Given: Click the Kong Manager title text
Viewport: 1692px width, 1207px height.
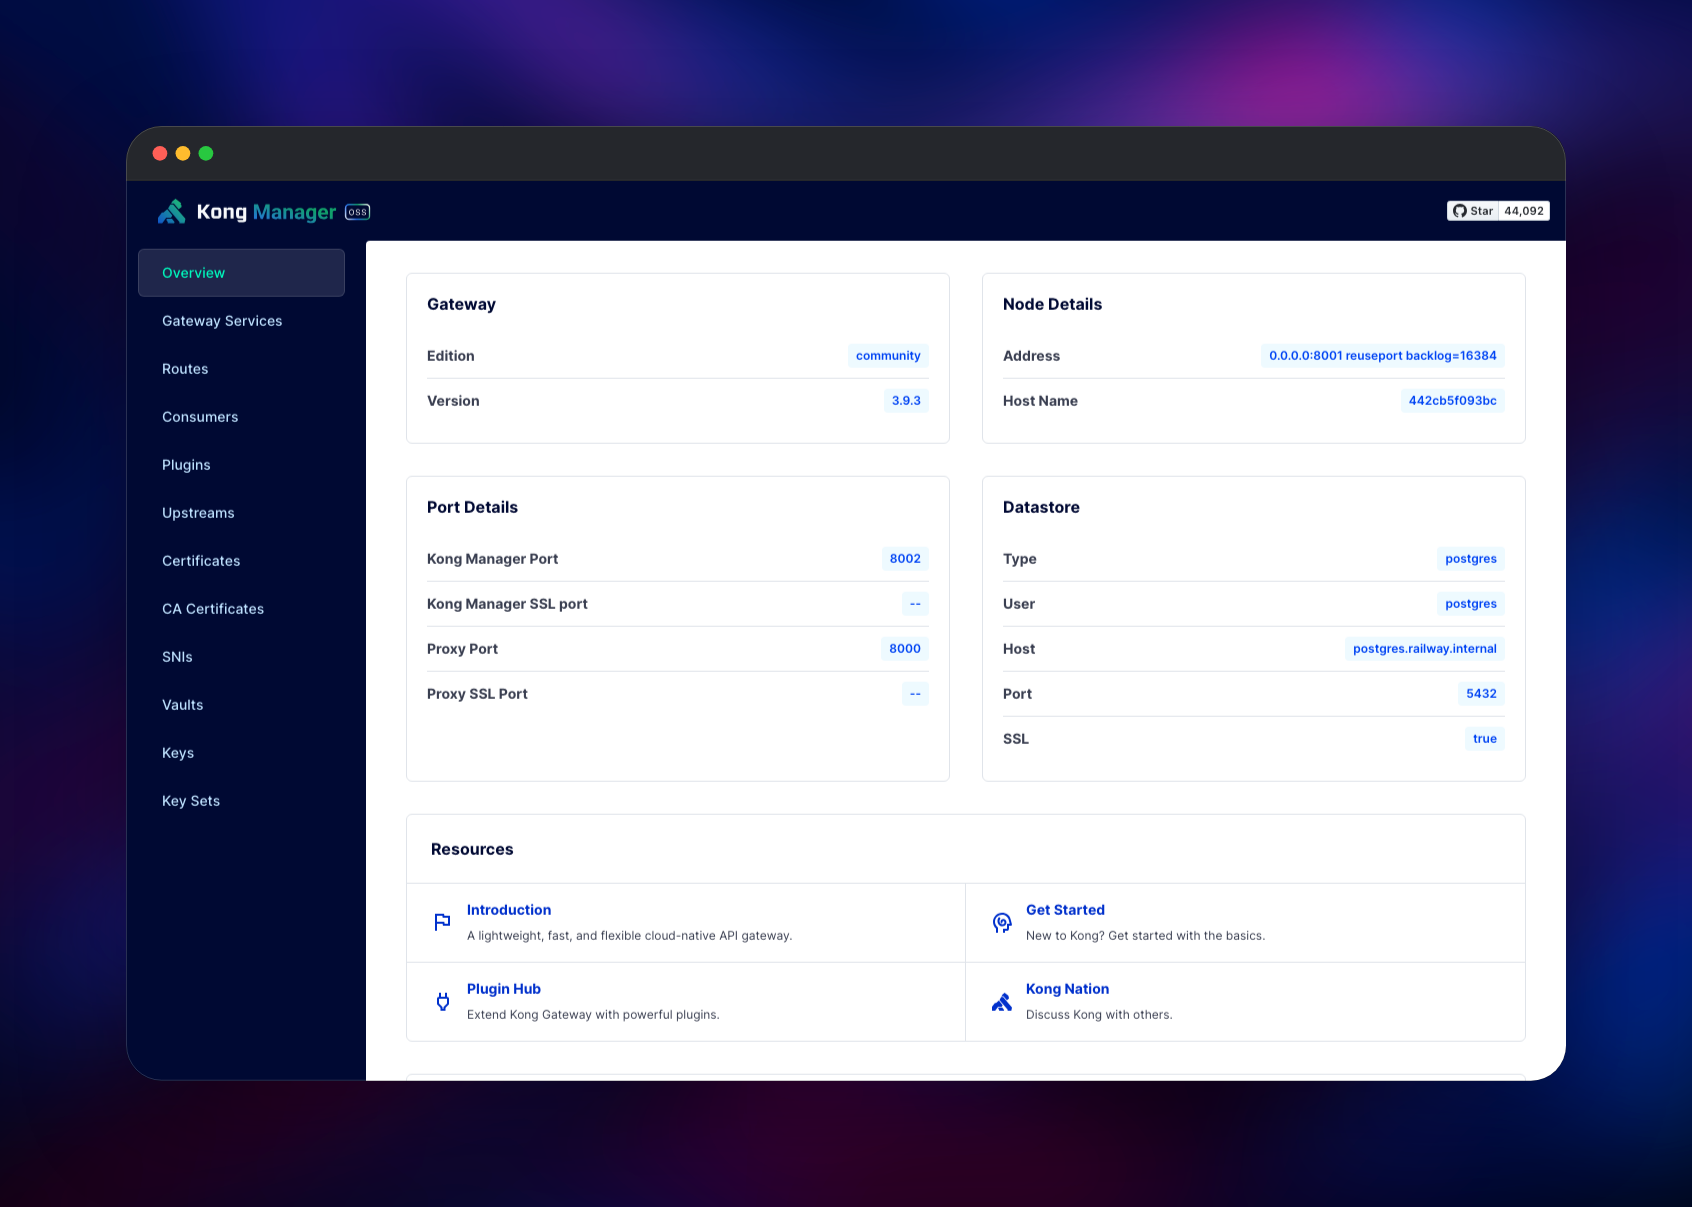Looking at the screenshot, I should [x=266, y=212].
